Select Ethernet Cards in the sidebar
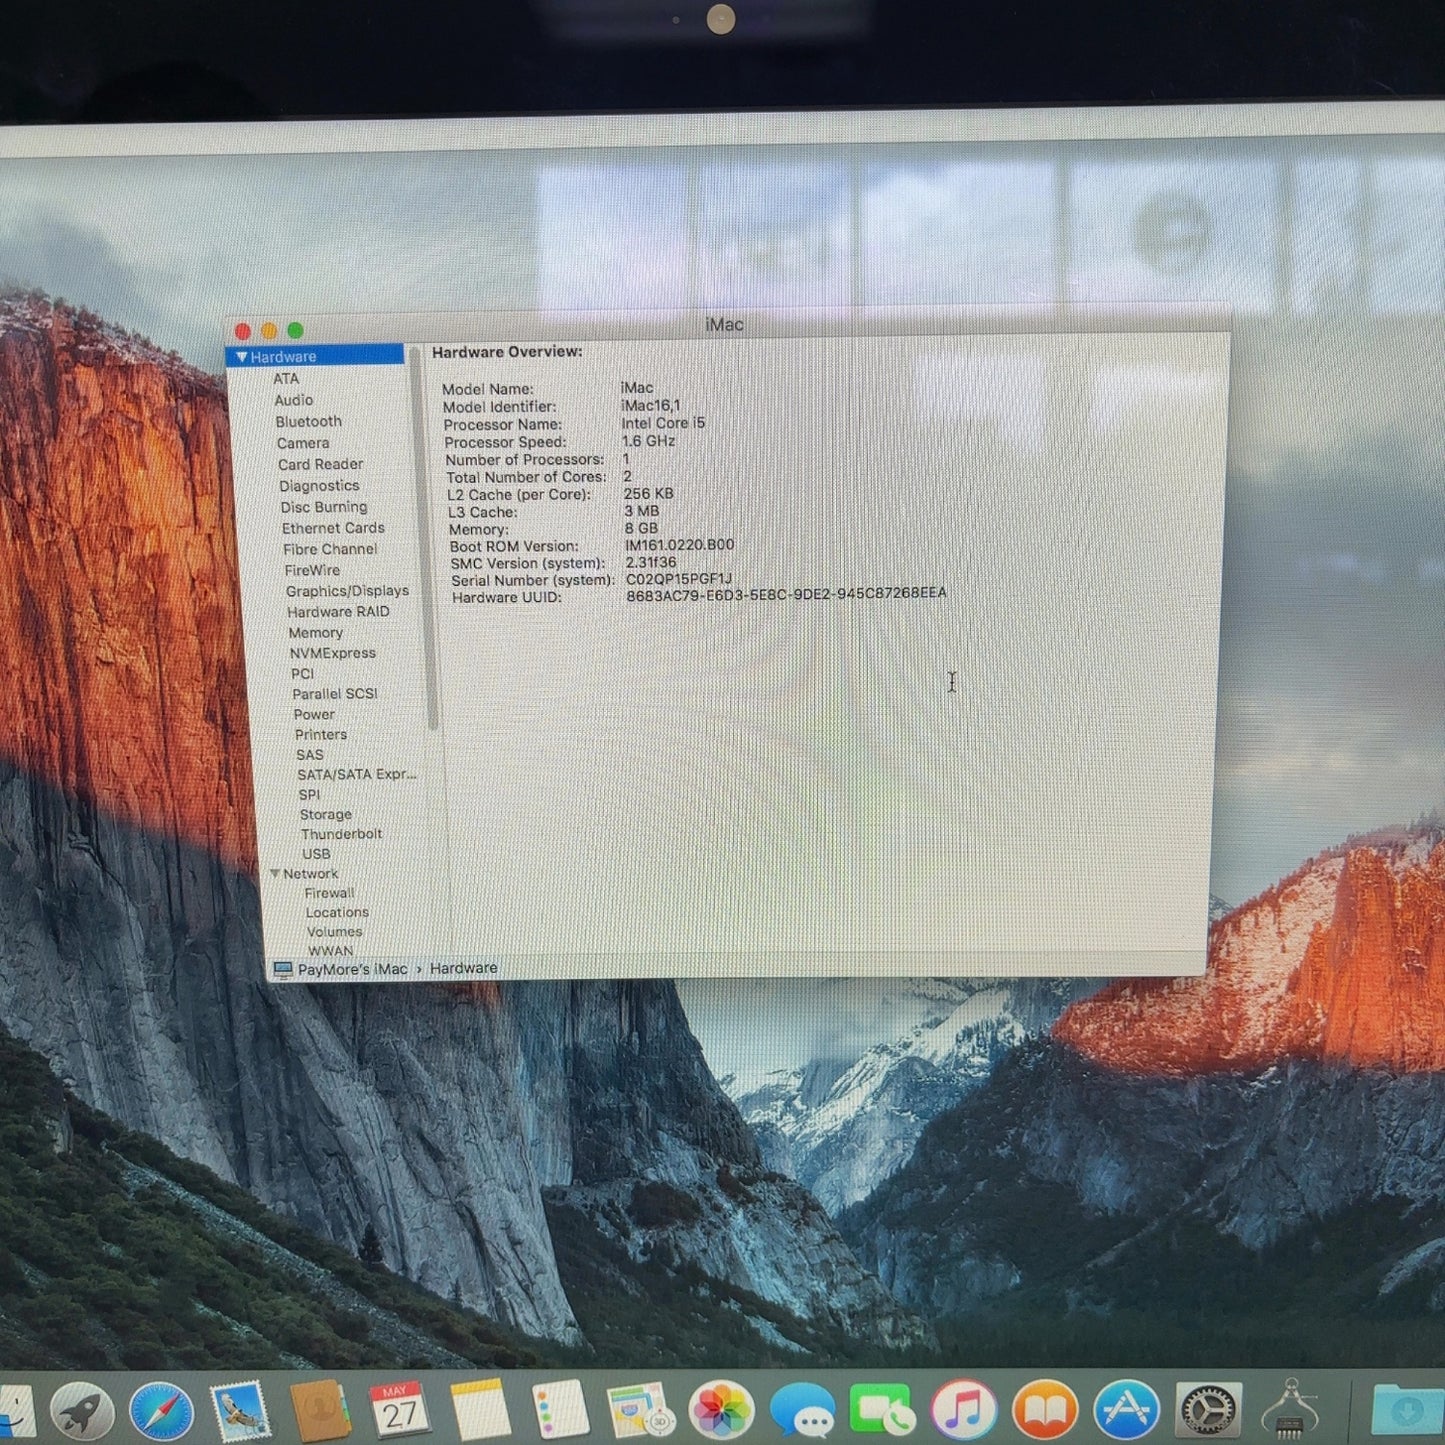Screen dimensions: 1445x1445 [333, 528]
